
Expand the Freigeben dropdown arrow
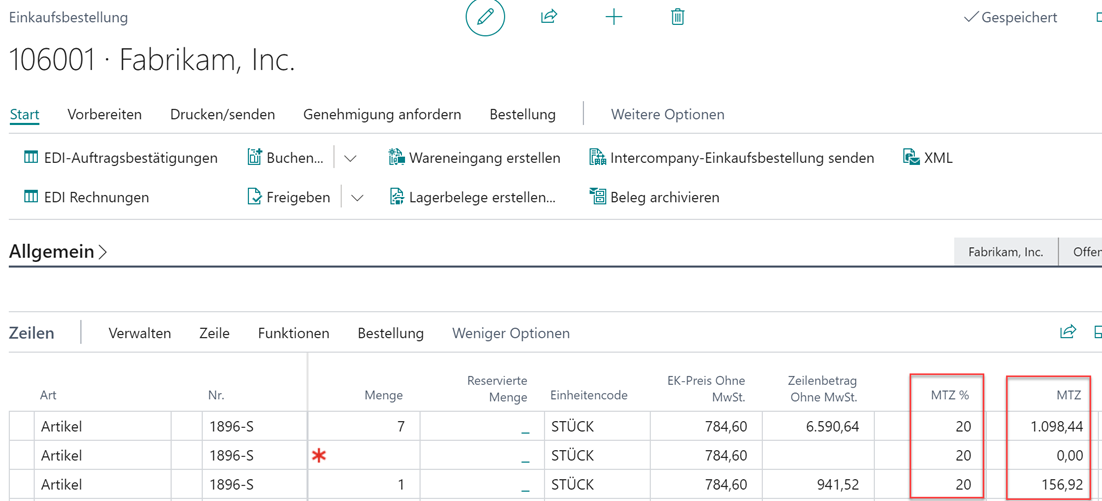tap(357, 197)
